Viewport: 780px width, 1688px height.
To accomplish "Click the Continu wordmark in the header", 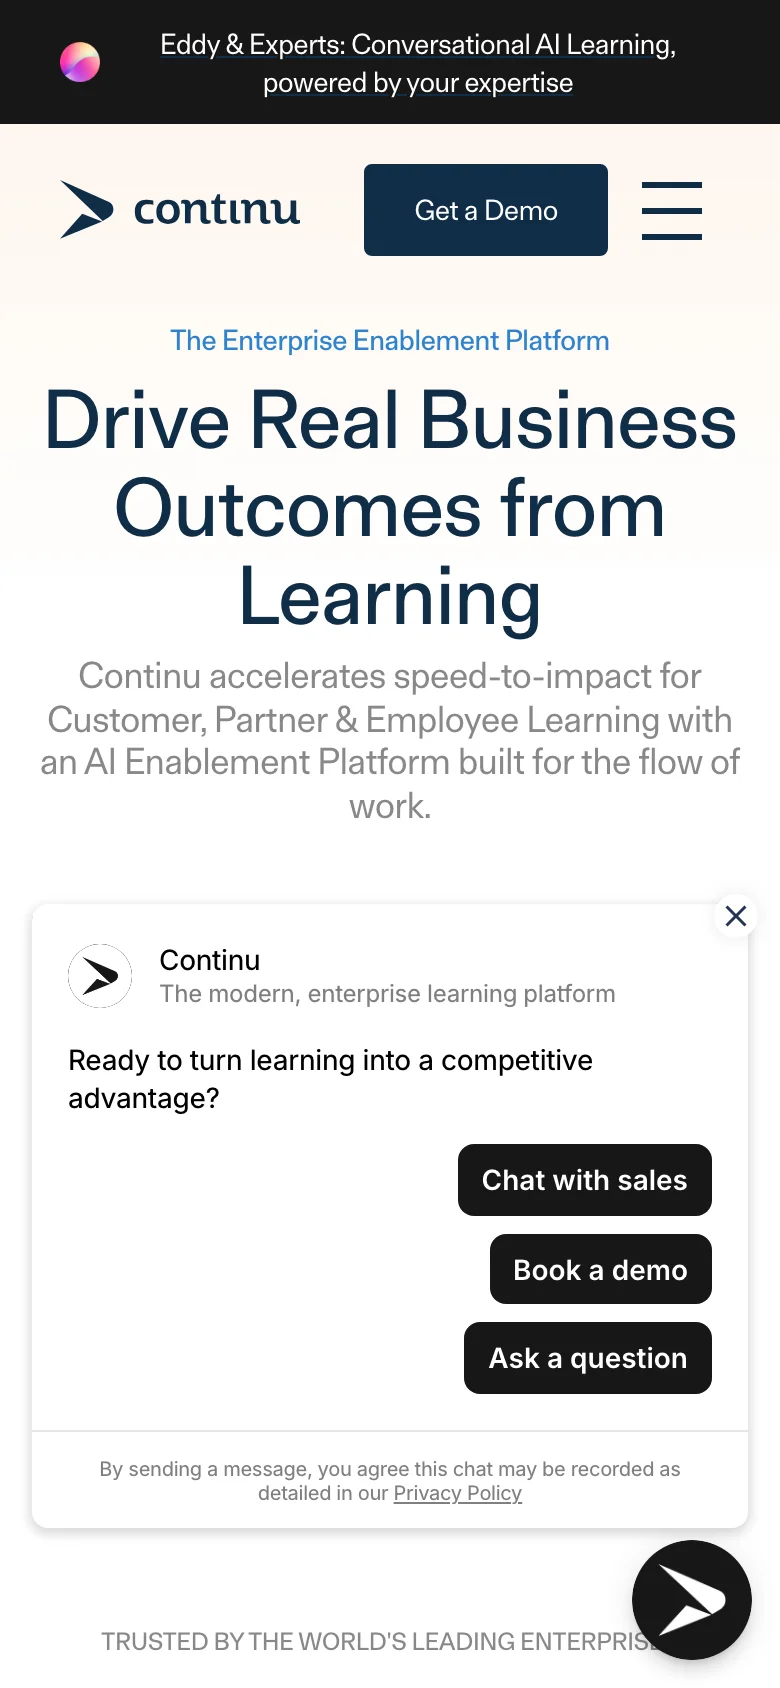I will click(217, 209).
